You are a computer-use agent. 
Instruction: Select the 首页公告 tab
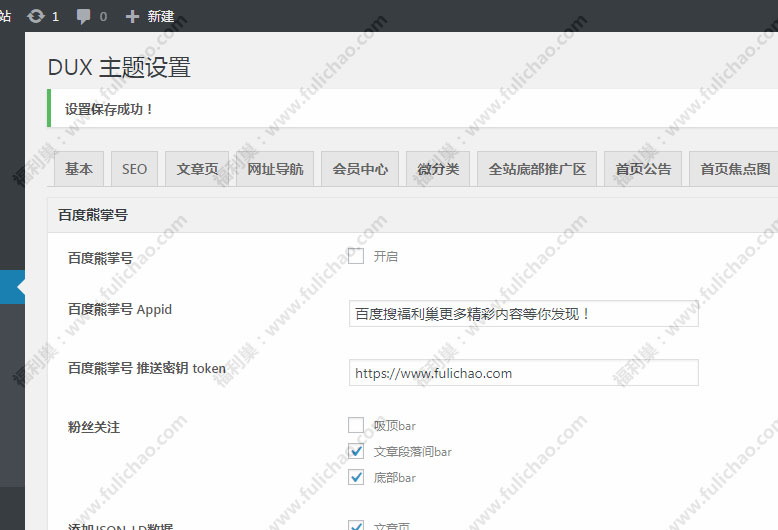pos(643,169)
